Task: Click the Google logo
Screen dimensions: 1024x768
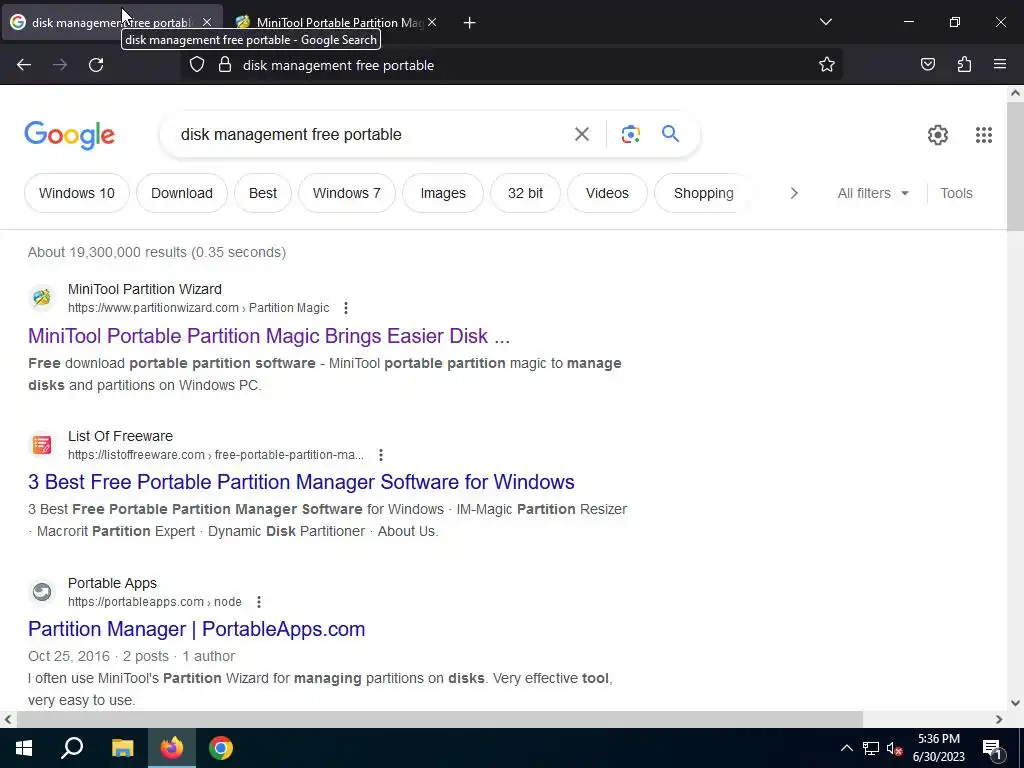Action: pyautogui.click(x=70, y=135)
